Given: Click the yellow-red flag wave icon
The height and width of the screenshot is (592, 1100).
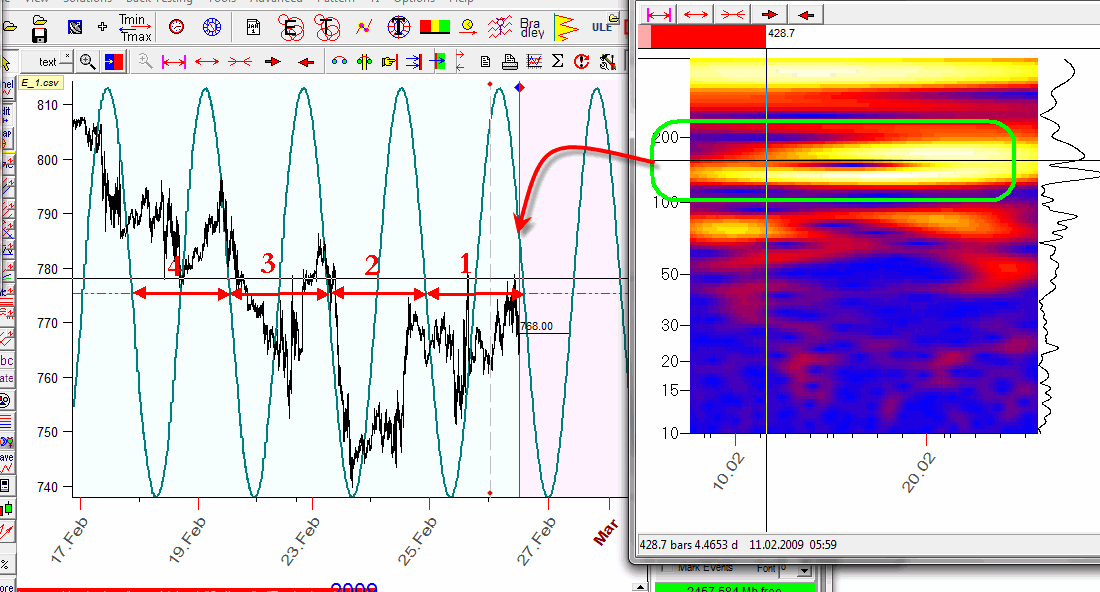Looking at the screenshot, I should click(x=565, y=27).
